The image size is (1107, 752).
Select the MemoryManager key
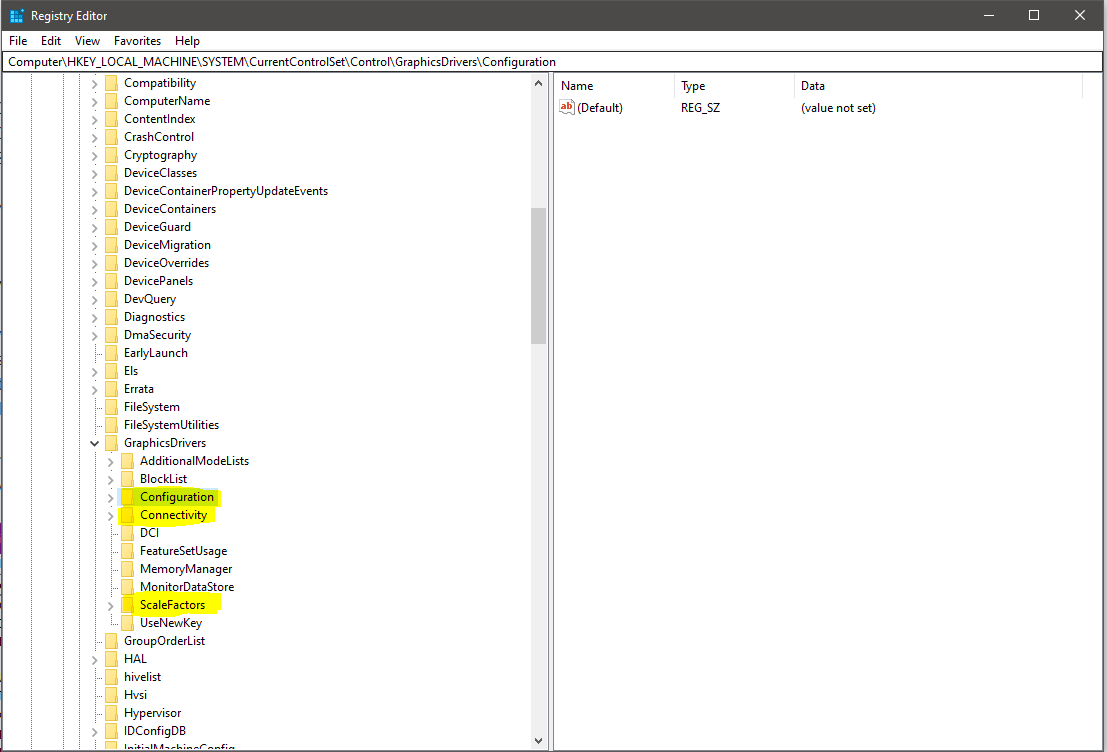(186, 569)
